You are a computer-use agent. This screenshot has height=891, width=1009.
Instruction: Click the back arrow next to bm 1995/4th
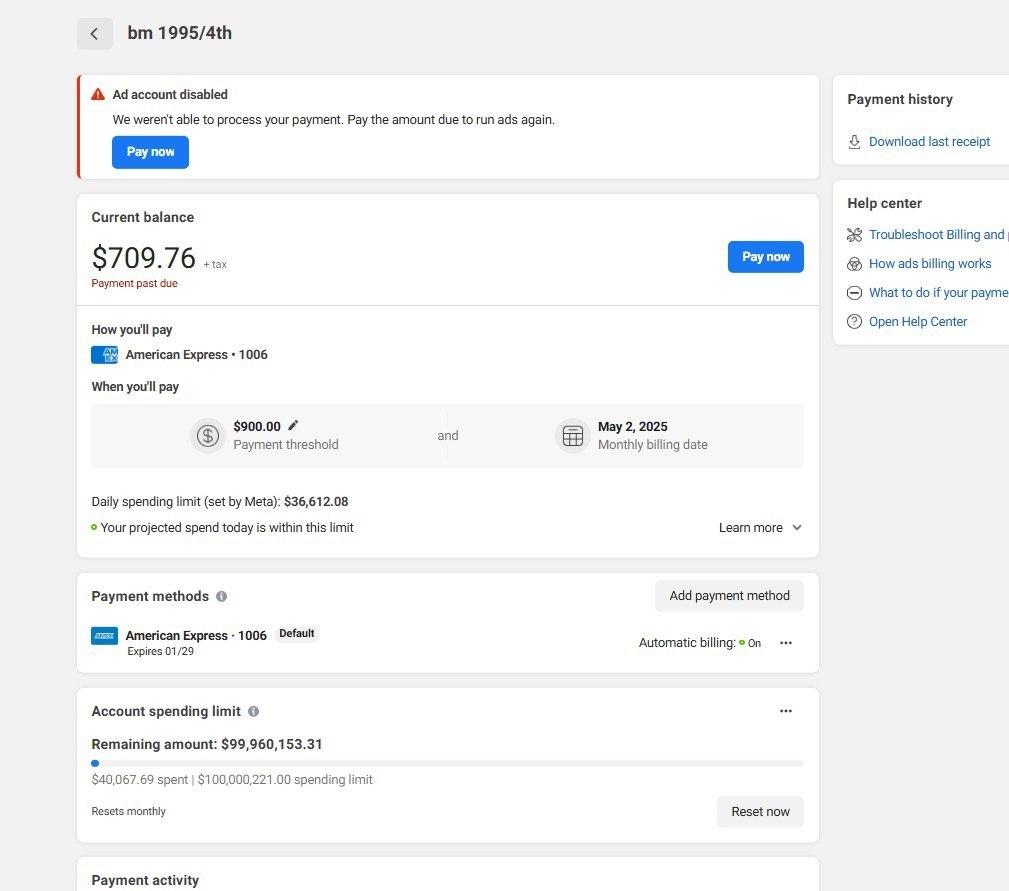tap(94, 34)
